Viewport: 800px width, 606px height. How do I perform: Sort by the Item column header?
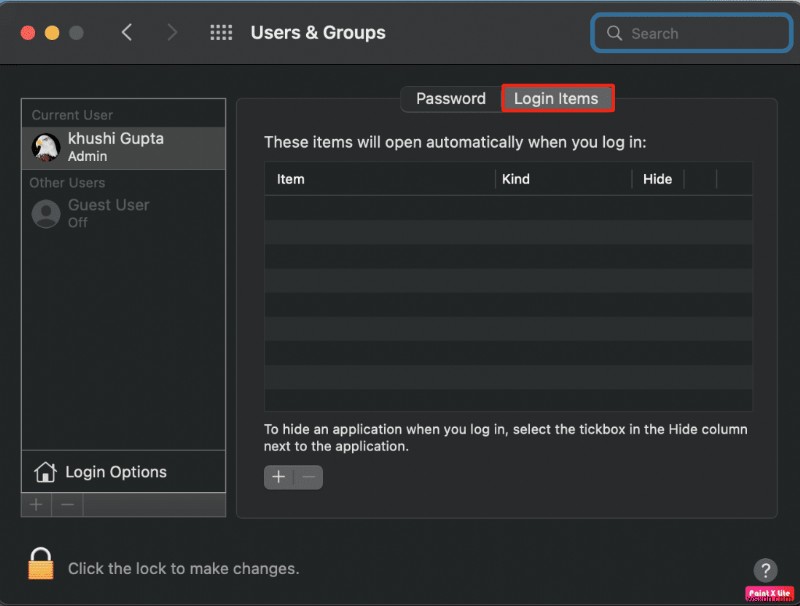pos(380,179)
